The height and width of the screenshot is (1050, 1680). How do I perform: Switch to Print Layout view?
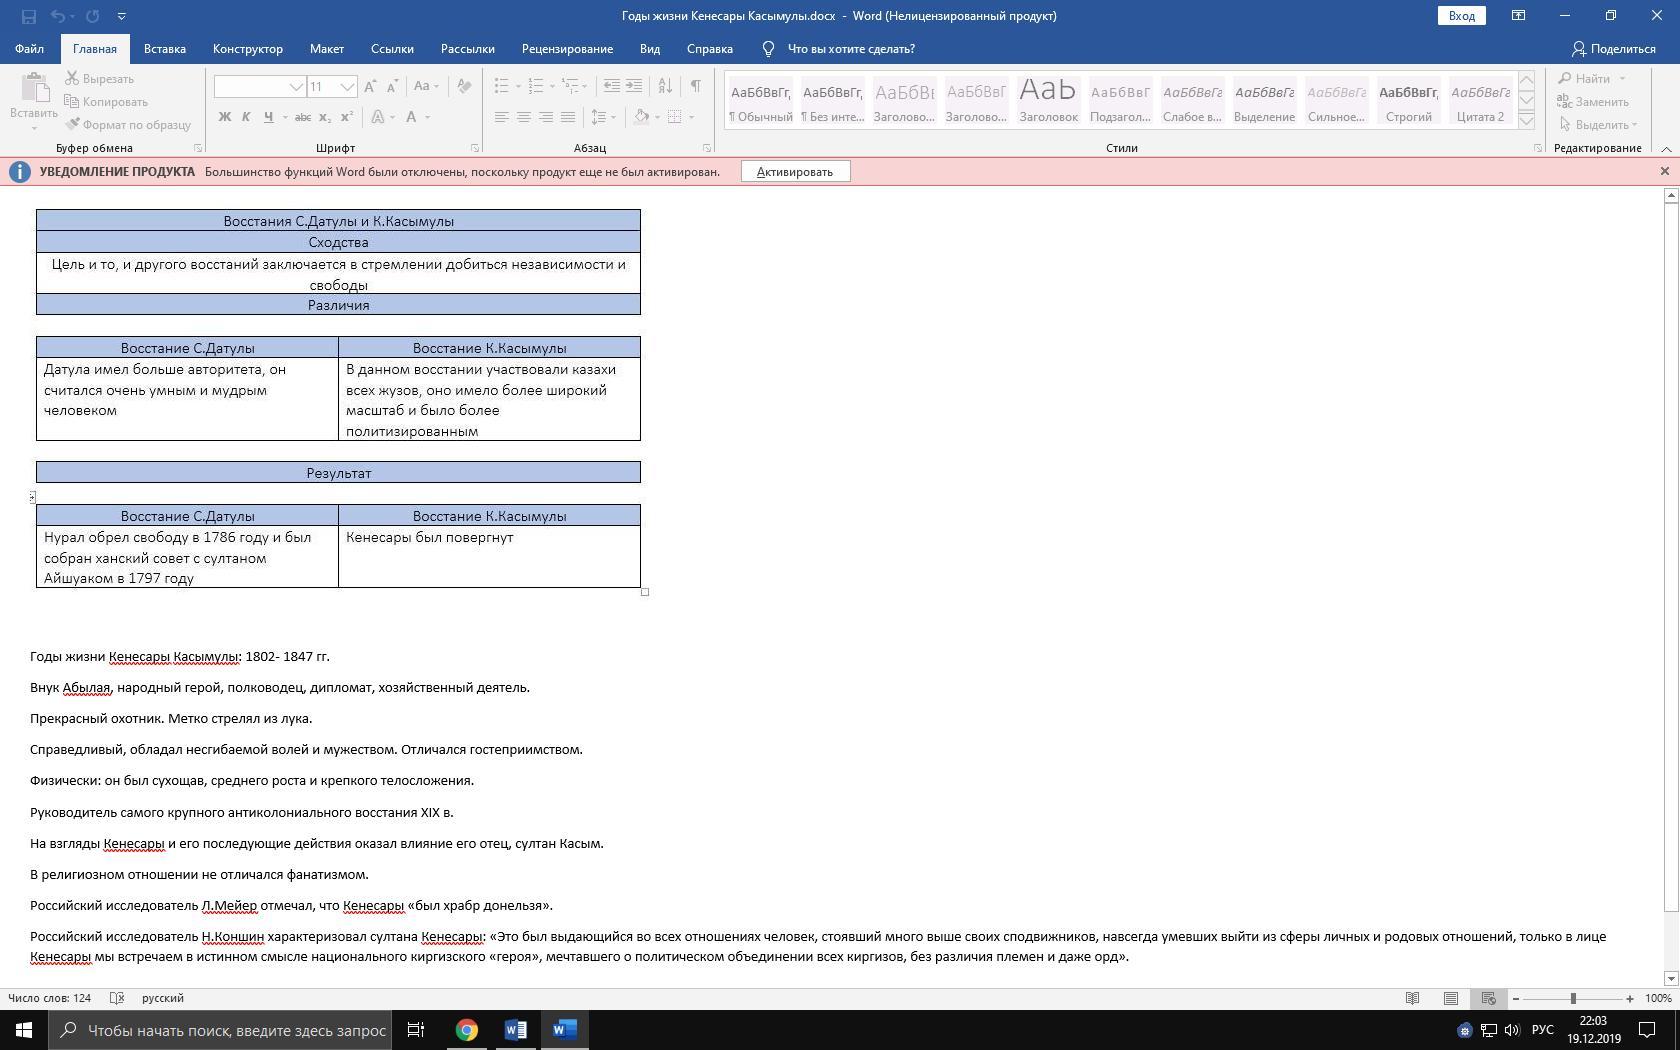(x=1450, y=998)
